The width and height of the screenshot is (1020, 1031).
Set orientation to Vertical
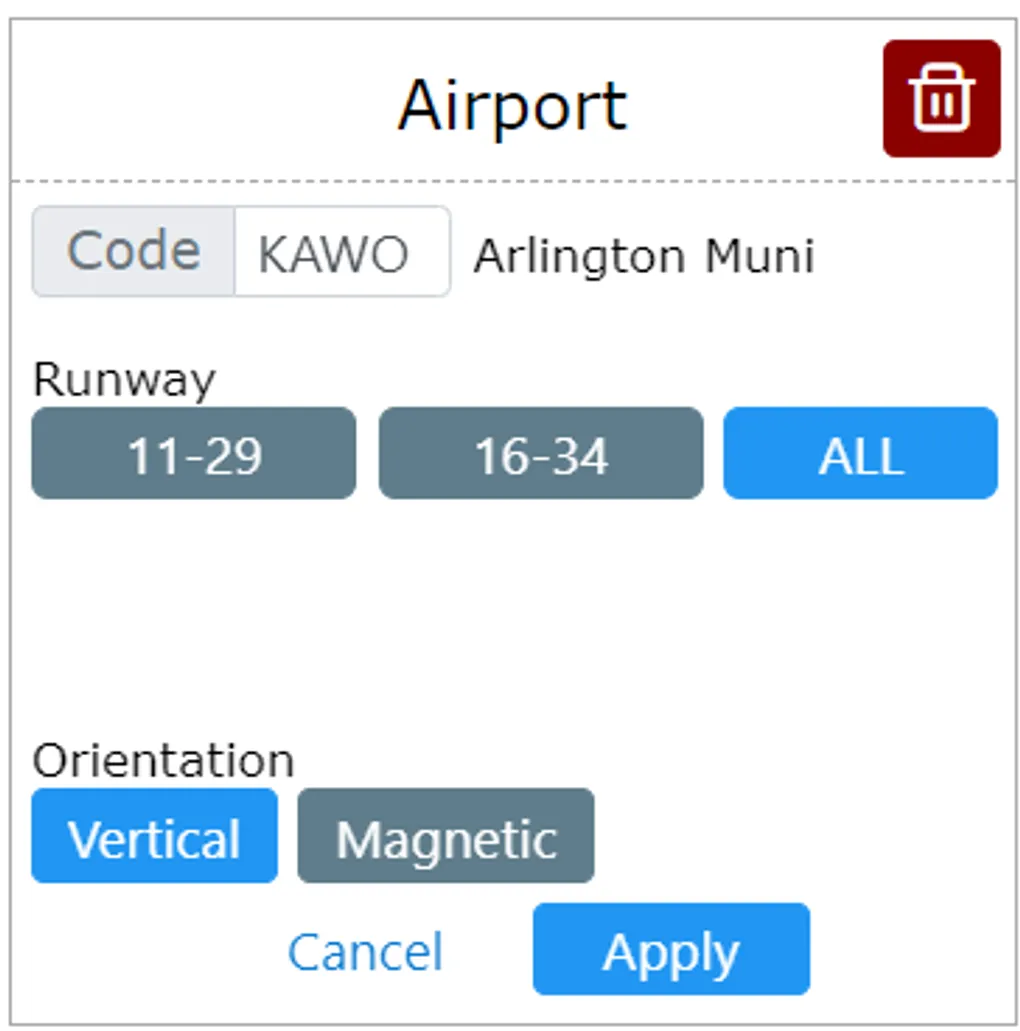click(154, 836)
